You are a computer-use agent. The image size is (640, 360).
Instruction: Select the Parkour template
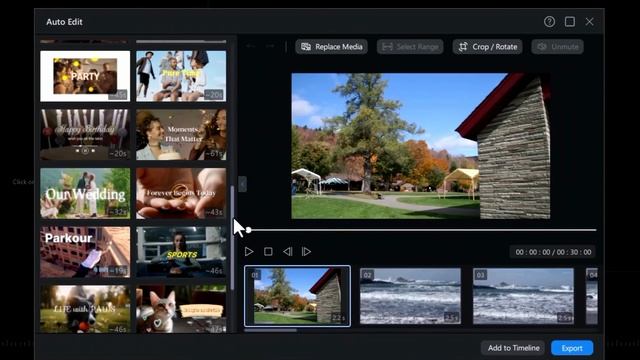point(85,252)
